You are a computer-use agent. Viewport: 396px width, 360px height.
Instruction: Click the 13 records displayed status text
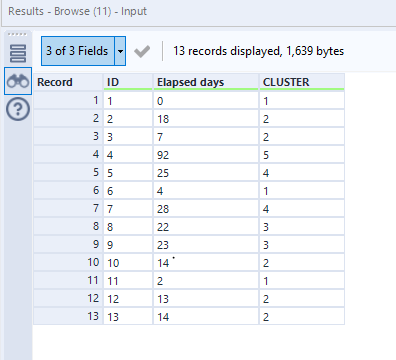point(259,51)
